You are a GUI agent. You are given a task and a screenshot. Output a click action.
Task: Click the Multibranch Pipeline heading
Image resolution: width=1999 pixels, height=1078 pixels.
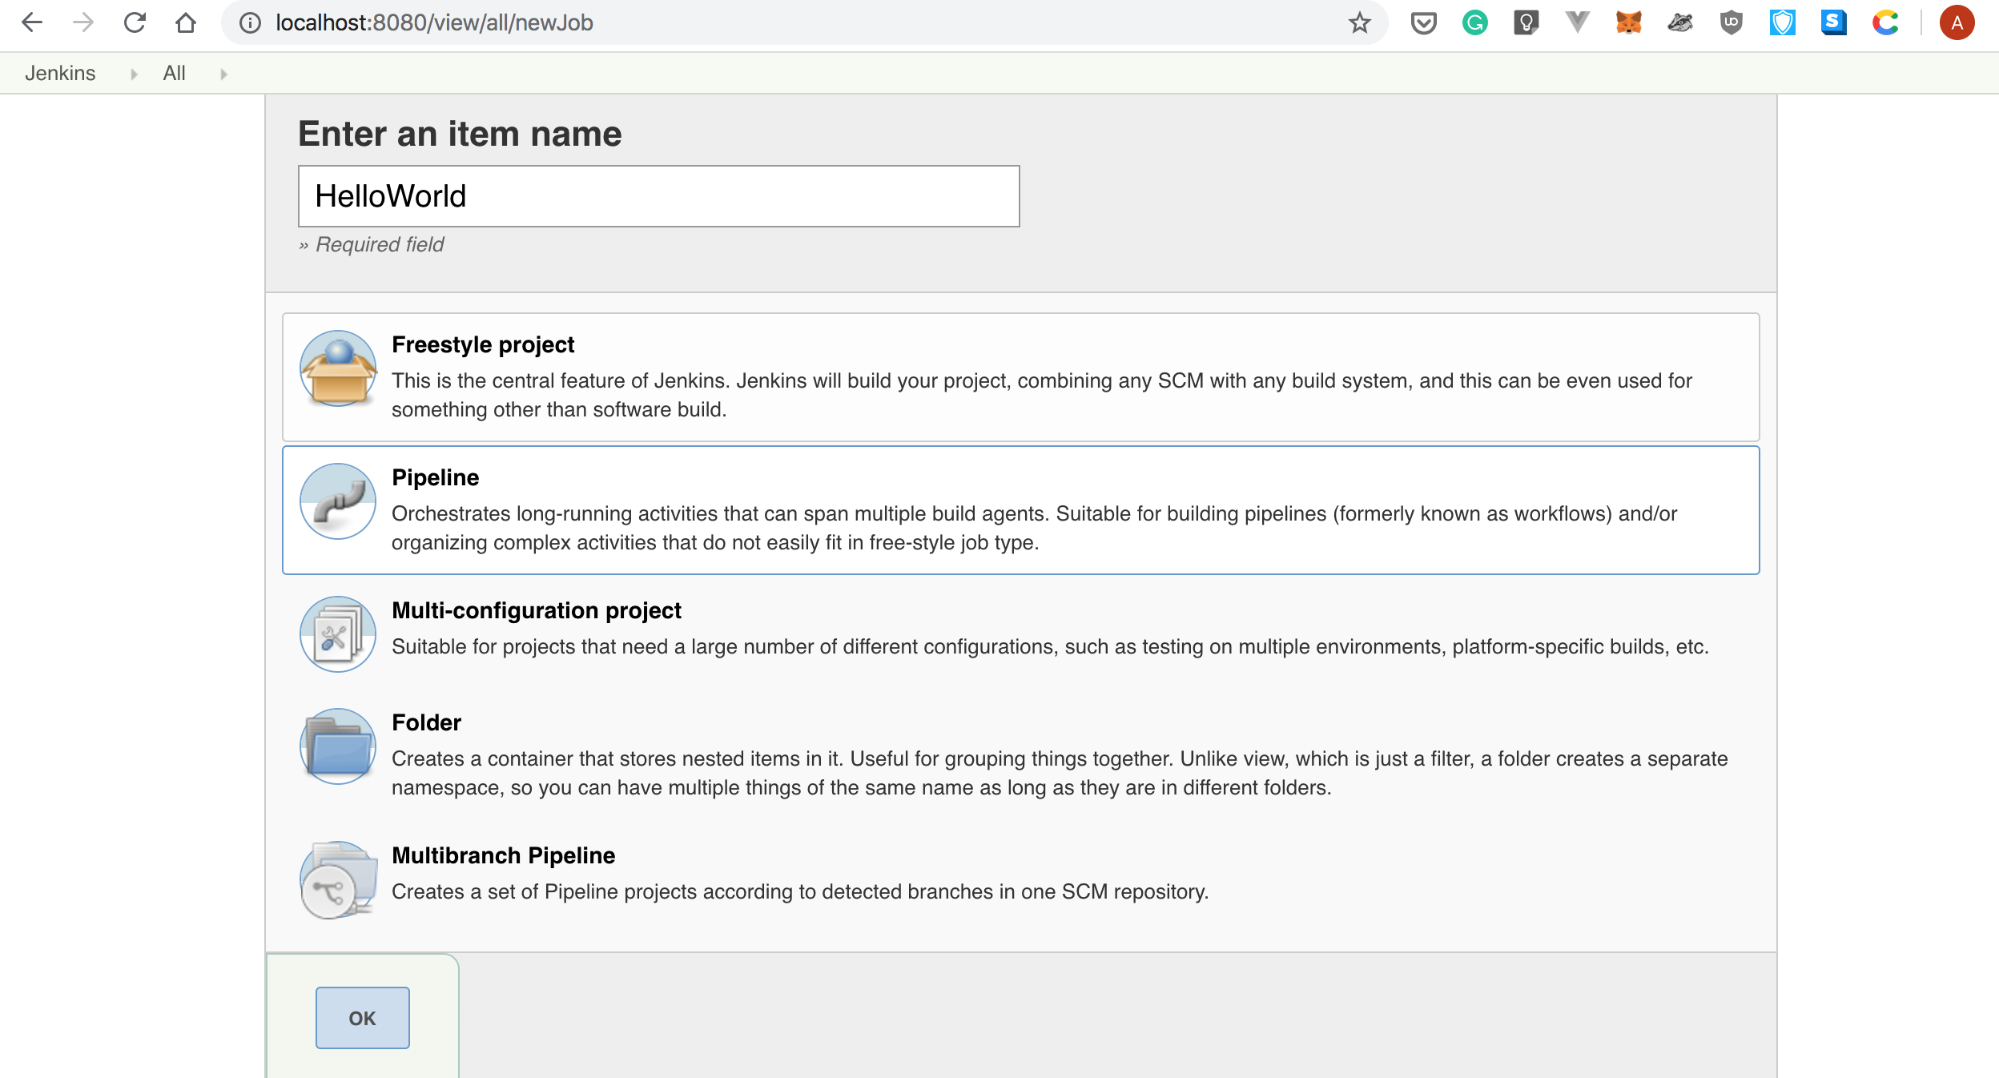(x=503, y=856)
